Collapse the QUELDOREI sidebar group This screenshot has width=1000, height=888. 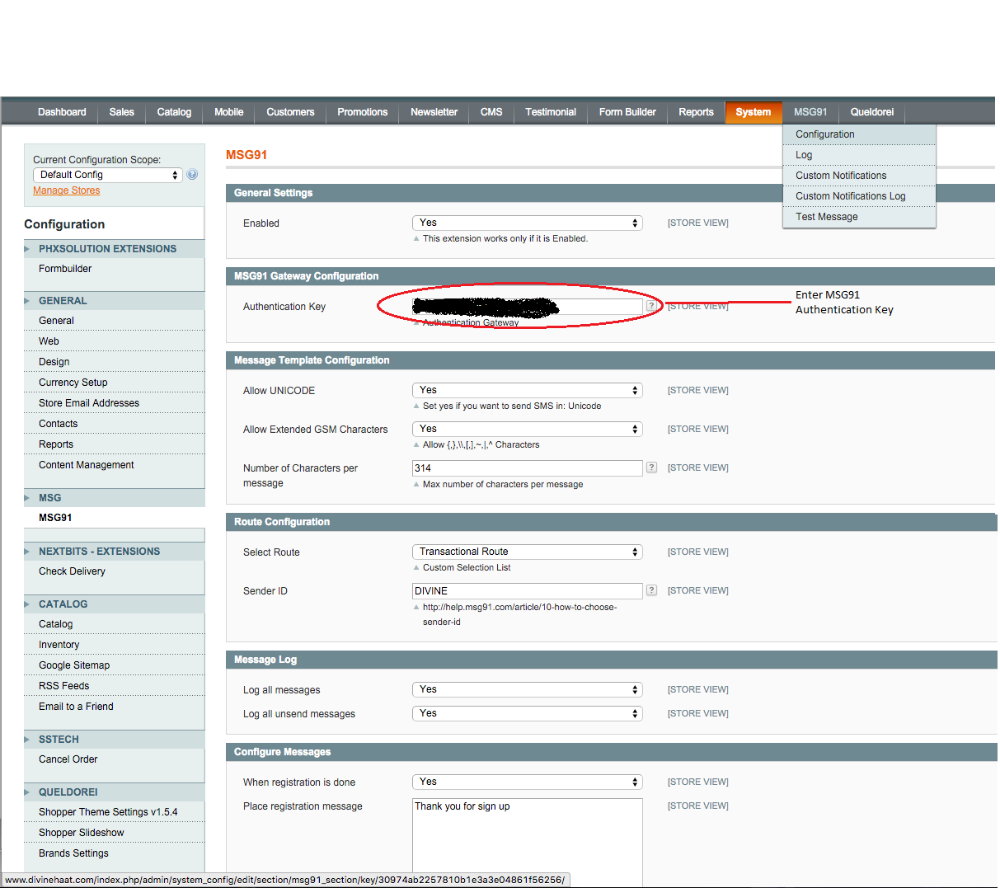(x=114, y=792)
